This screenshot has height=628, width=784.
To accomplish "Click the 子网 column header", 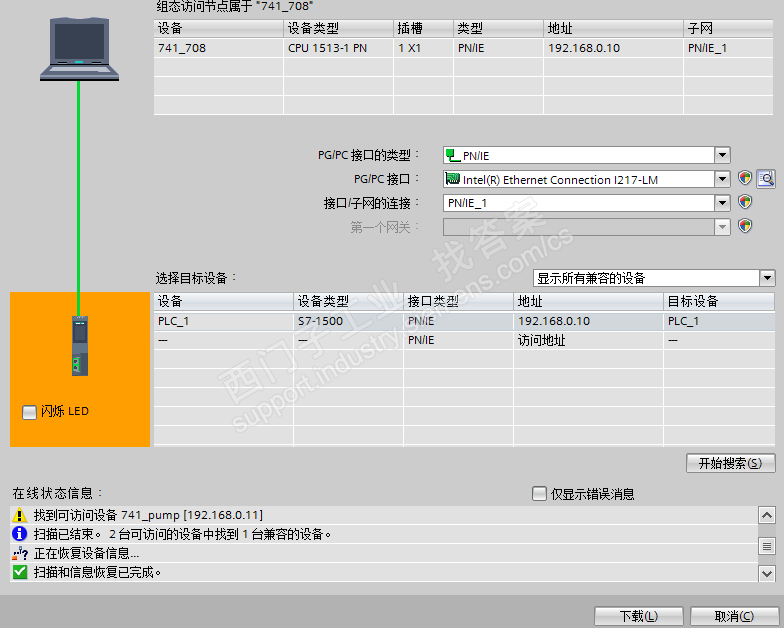I will pyautogui.click(x=728, y=28).
